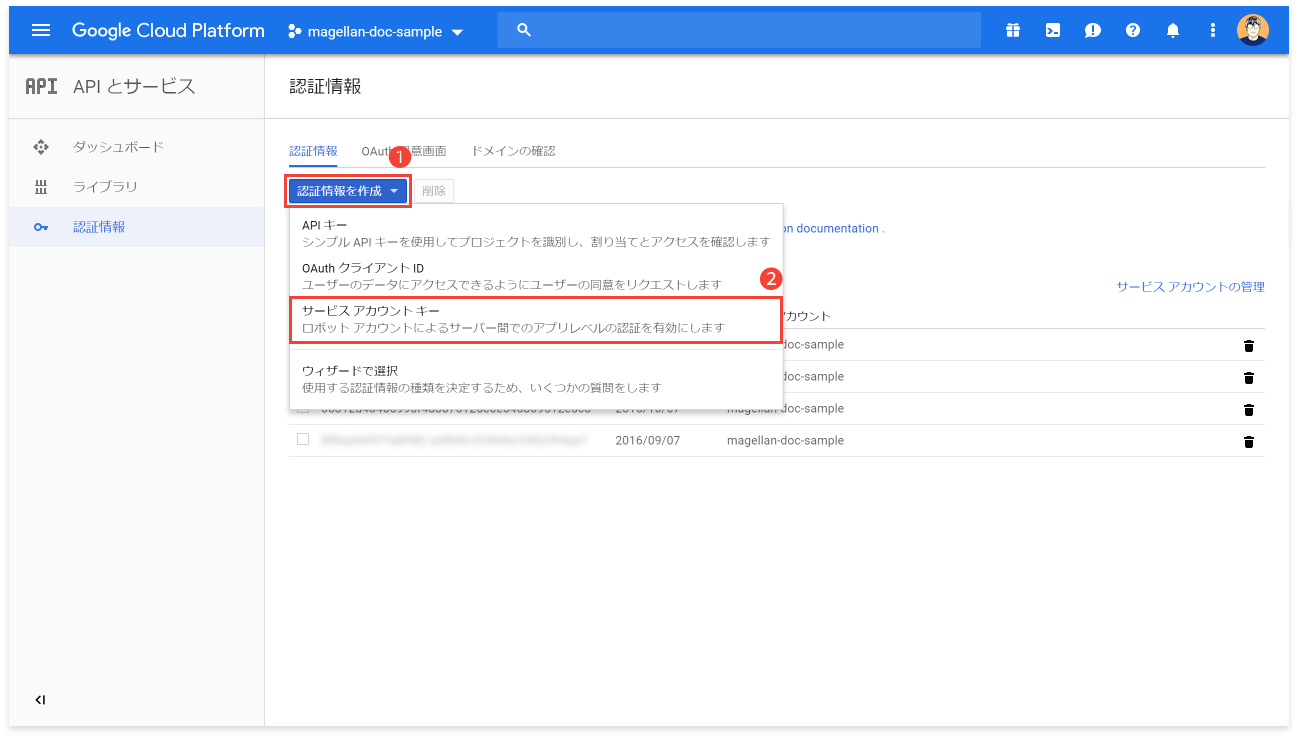The width and height of the screenshot is (1298, 738).
Task: Delete the 2016/09/07 key with trash icon
Action: 1248,442
